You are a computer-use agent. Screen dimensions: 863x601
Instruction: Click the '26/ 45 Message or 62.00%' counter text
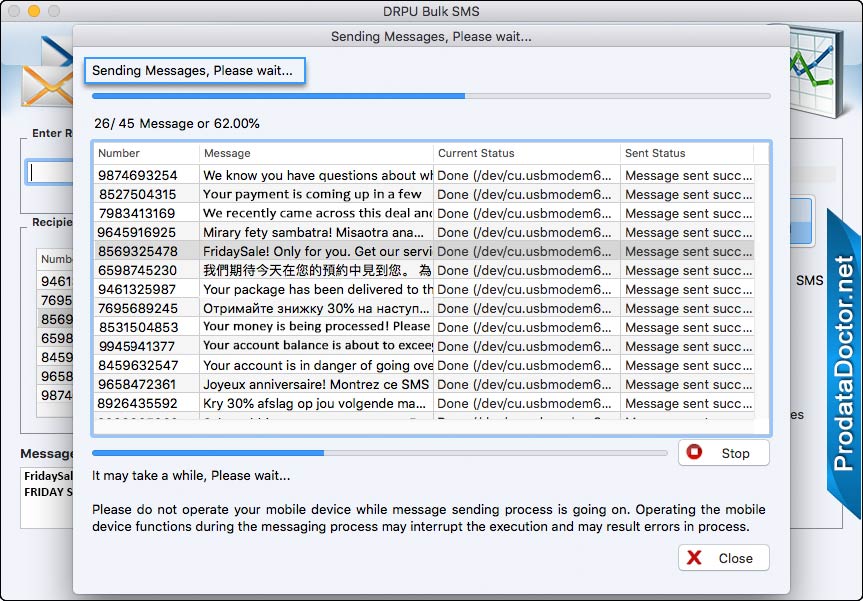pos(177,123)
